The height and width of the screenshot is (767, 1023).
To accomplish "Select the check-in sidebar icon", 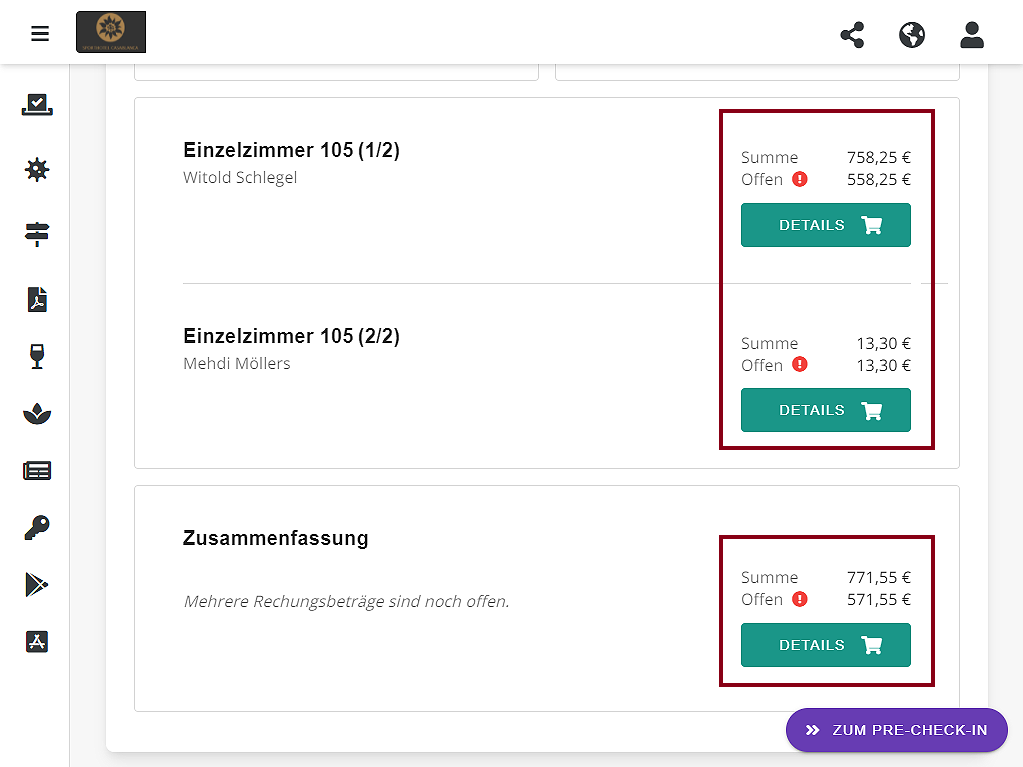I will click(36, 105).
